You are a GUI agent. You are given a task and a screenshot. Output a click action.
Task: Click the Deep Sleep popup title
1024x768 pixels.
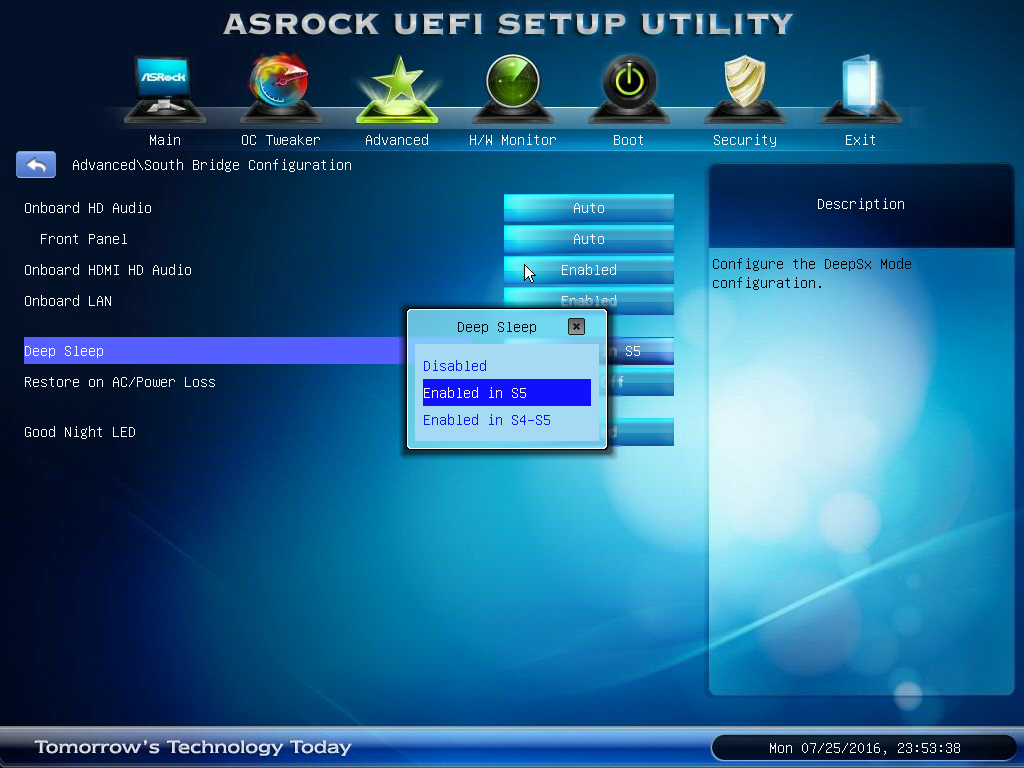[496, 327]
